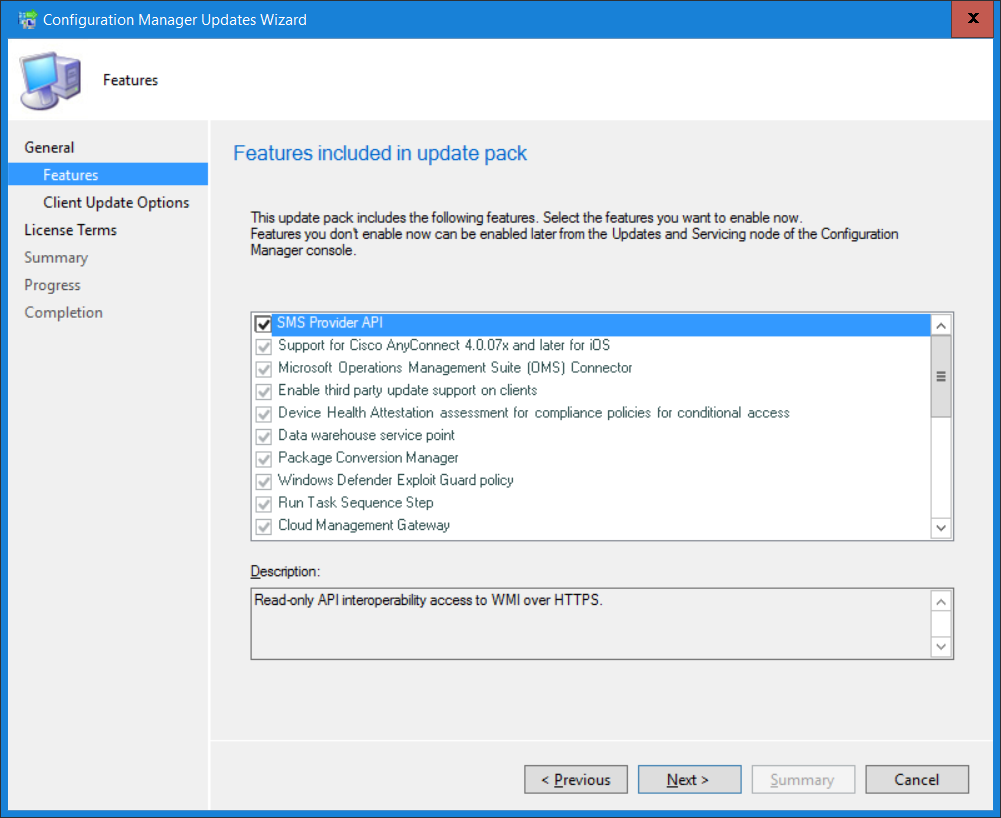
Task: Click the Previous button
Action: coord(576,780)
